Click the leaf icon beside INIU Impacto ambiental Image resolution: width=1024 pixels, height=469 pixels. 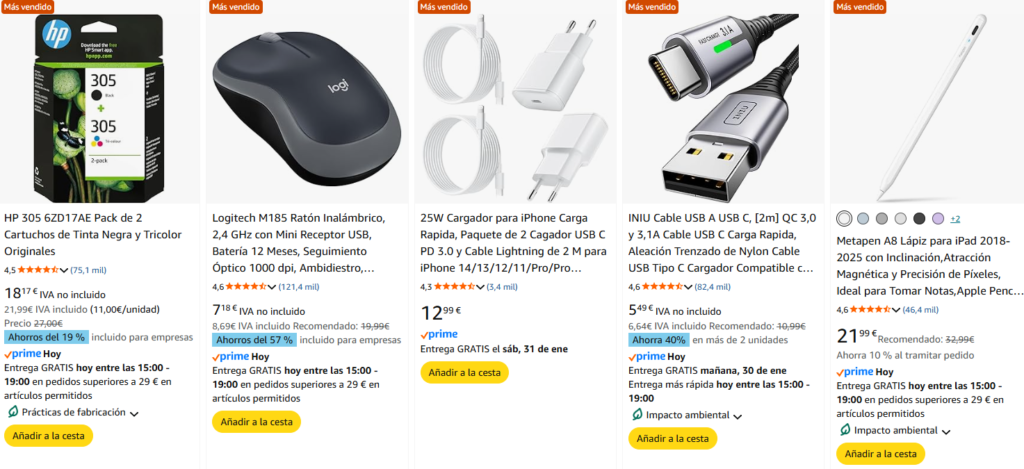tap(637, 414)
